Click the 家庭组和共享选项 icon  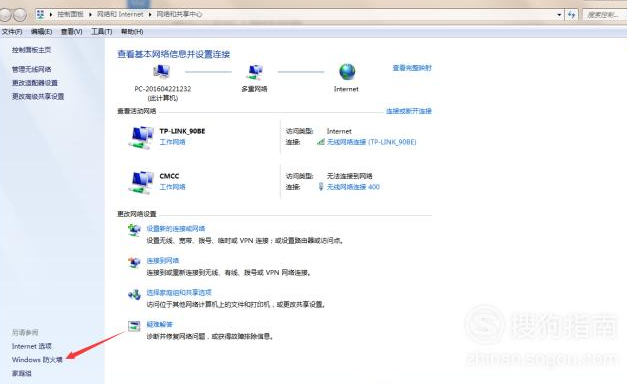pos(134,294)
